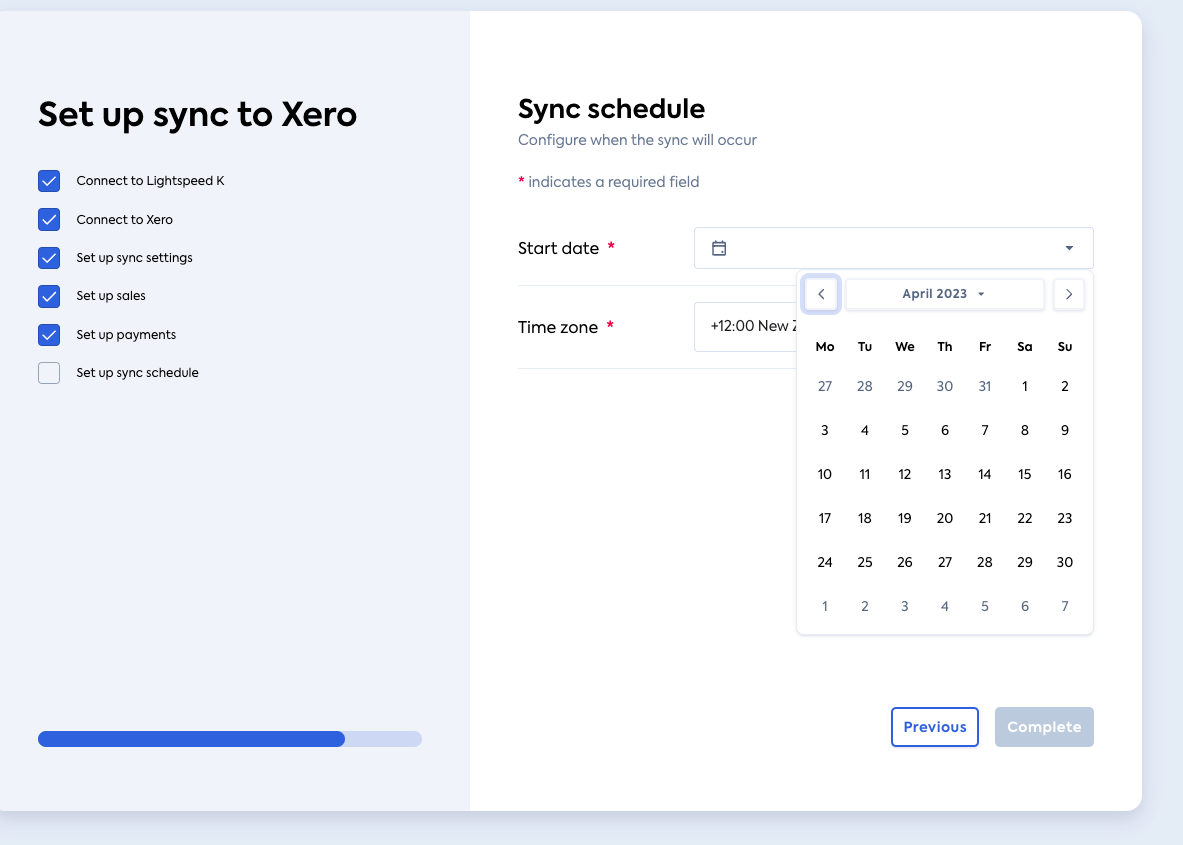This screenshot has height=845, width=1183.
Task: Open the Start date dropdown arrow
Action: coord(1068,247)
